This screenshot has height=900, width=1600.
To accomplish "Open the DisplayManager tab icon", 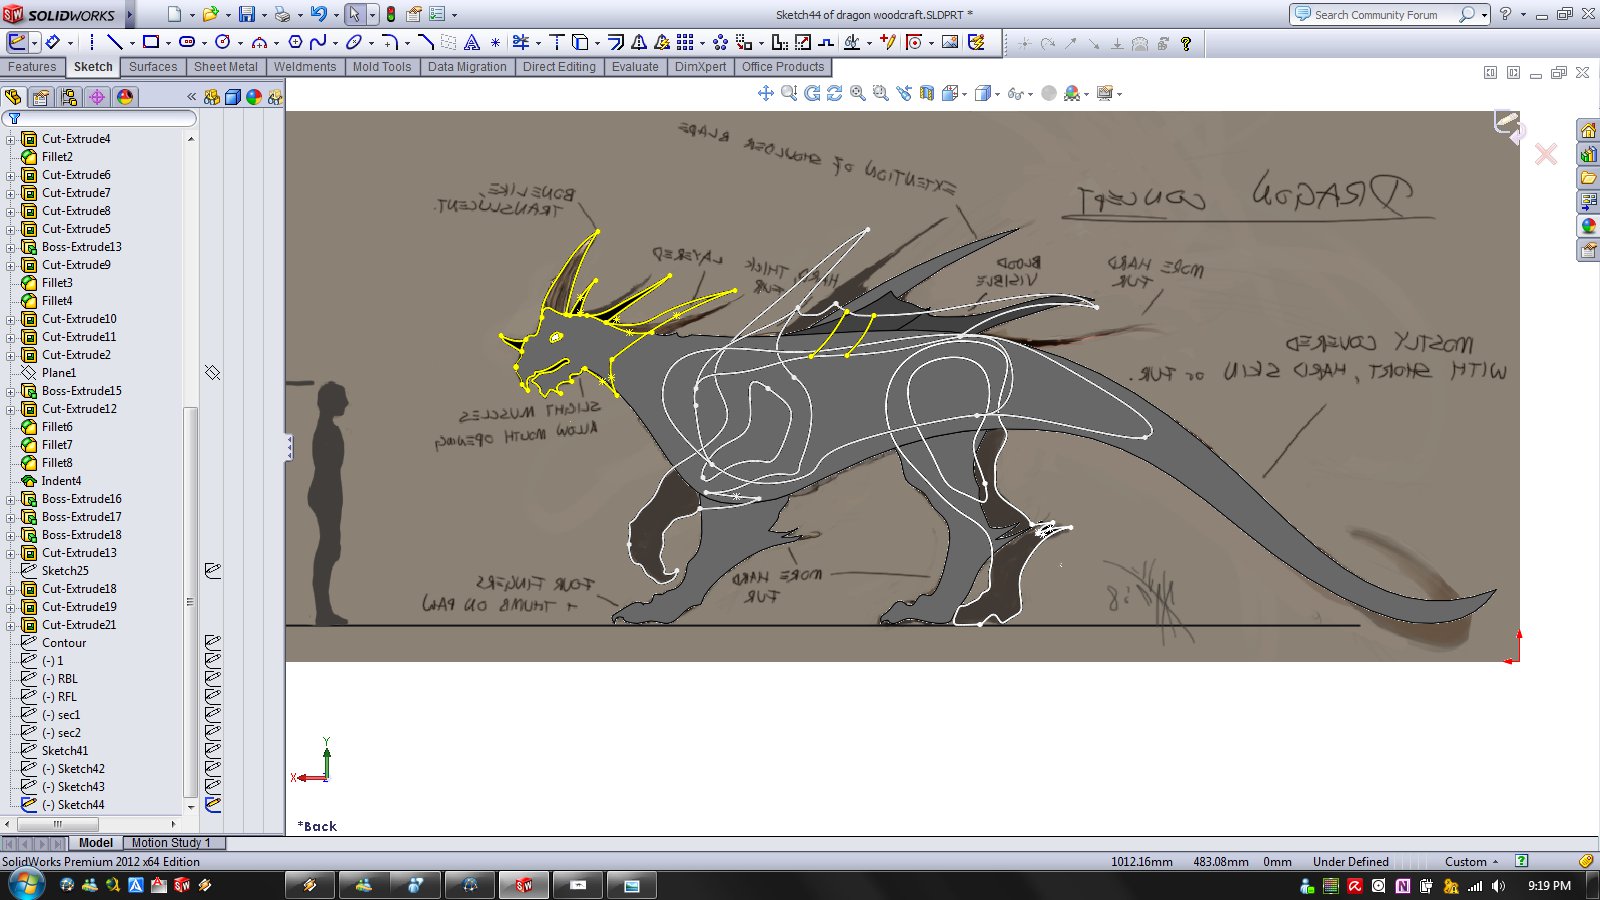I will [124, 97].
